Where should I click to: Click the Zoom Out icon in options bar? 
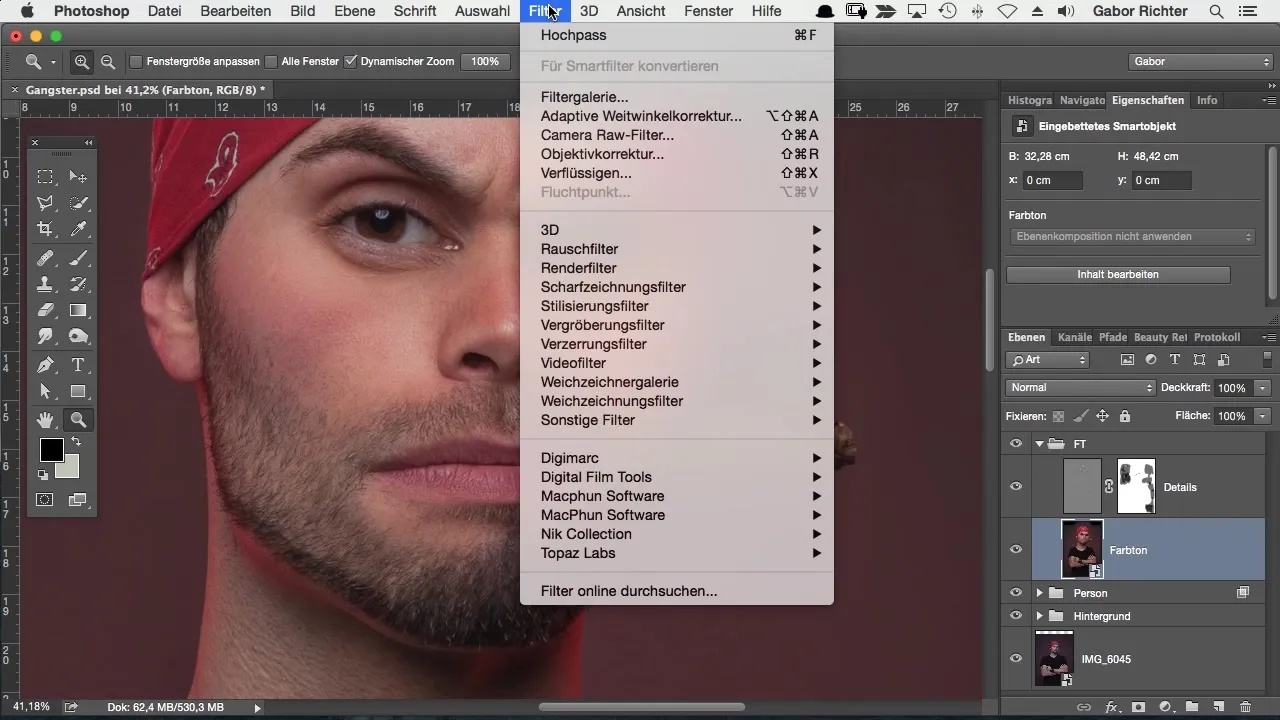pyautogui.click(x=107, y=61)
